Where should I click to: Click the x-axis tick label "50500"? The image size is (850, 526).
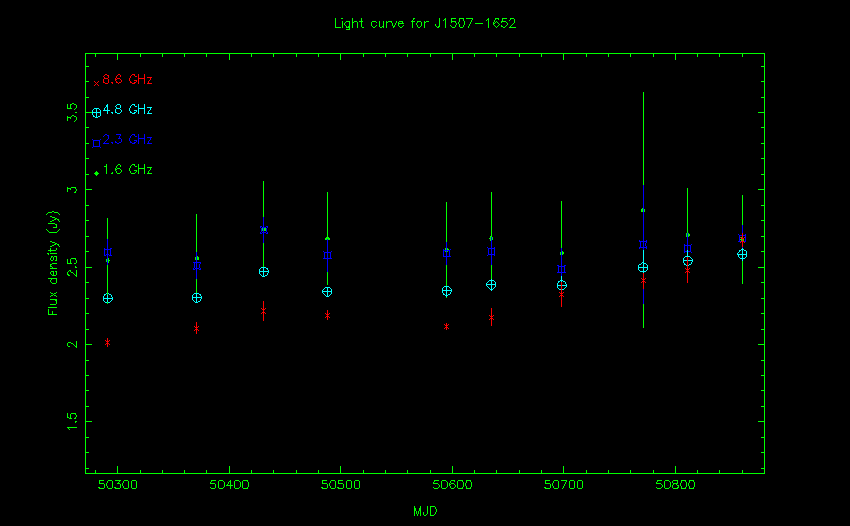pos(340,485)
